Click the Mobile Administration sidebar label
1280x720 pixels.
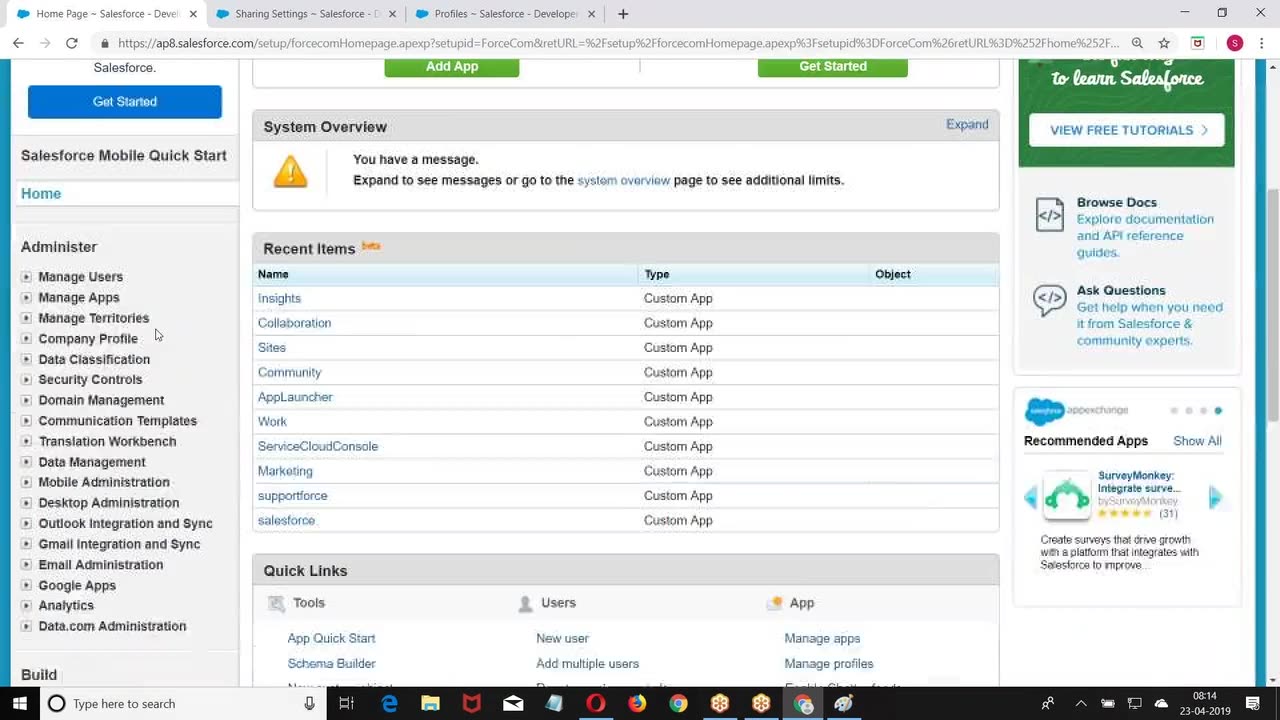click(x=104, y=482)
